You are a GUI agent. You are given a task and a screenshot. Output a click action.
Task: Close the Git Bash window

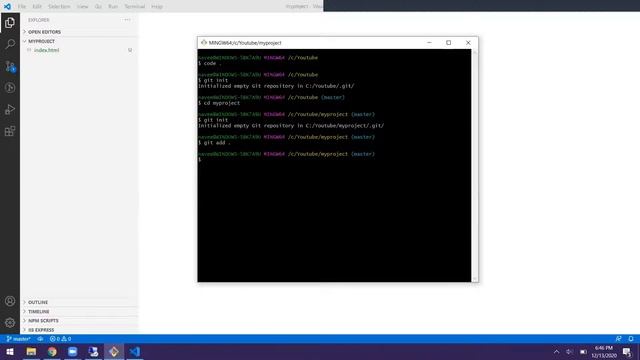tap(468, 42)
